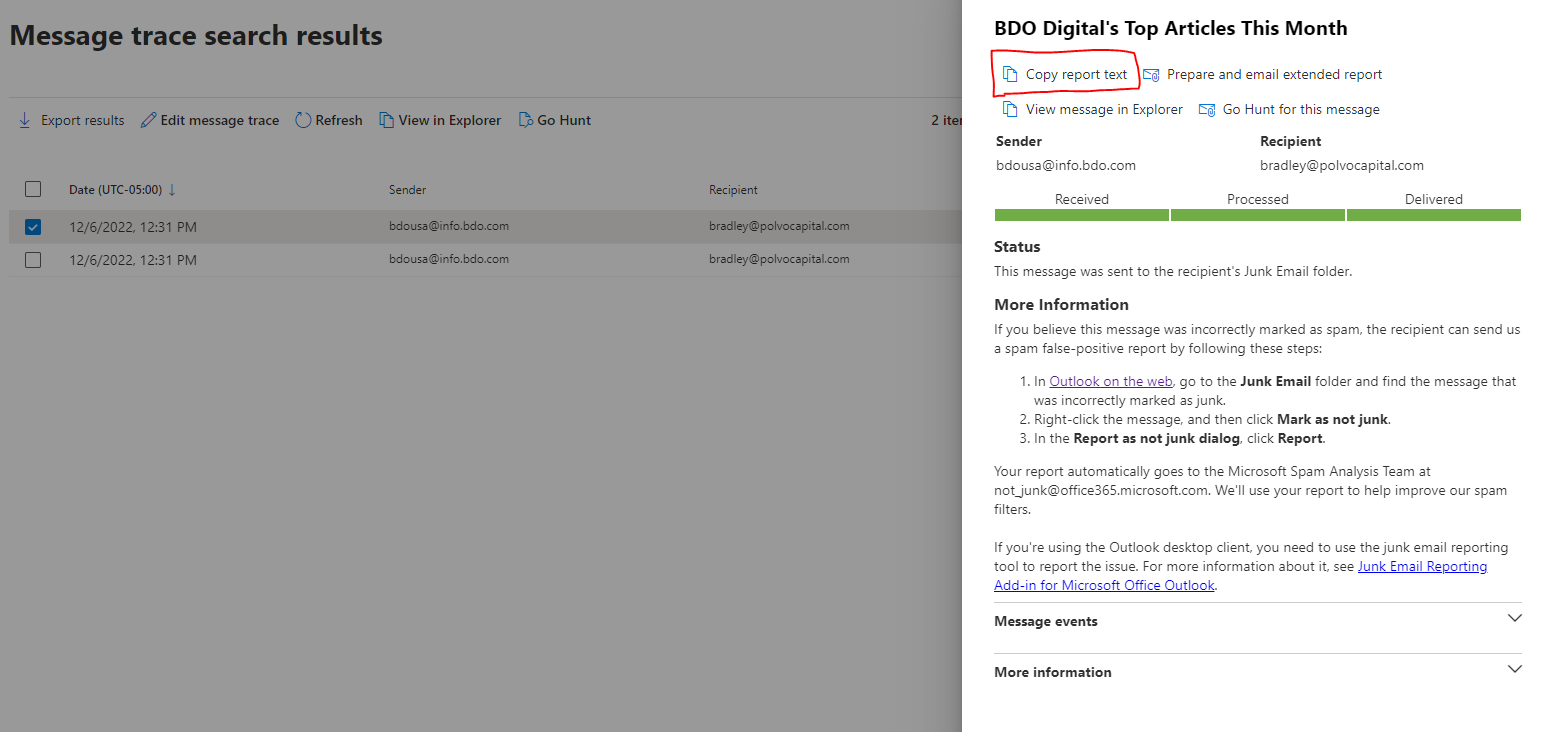
Task: Sort by the Date (UTC-05:00) column header
Action: (115, 190)
